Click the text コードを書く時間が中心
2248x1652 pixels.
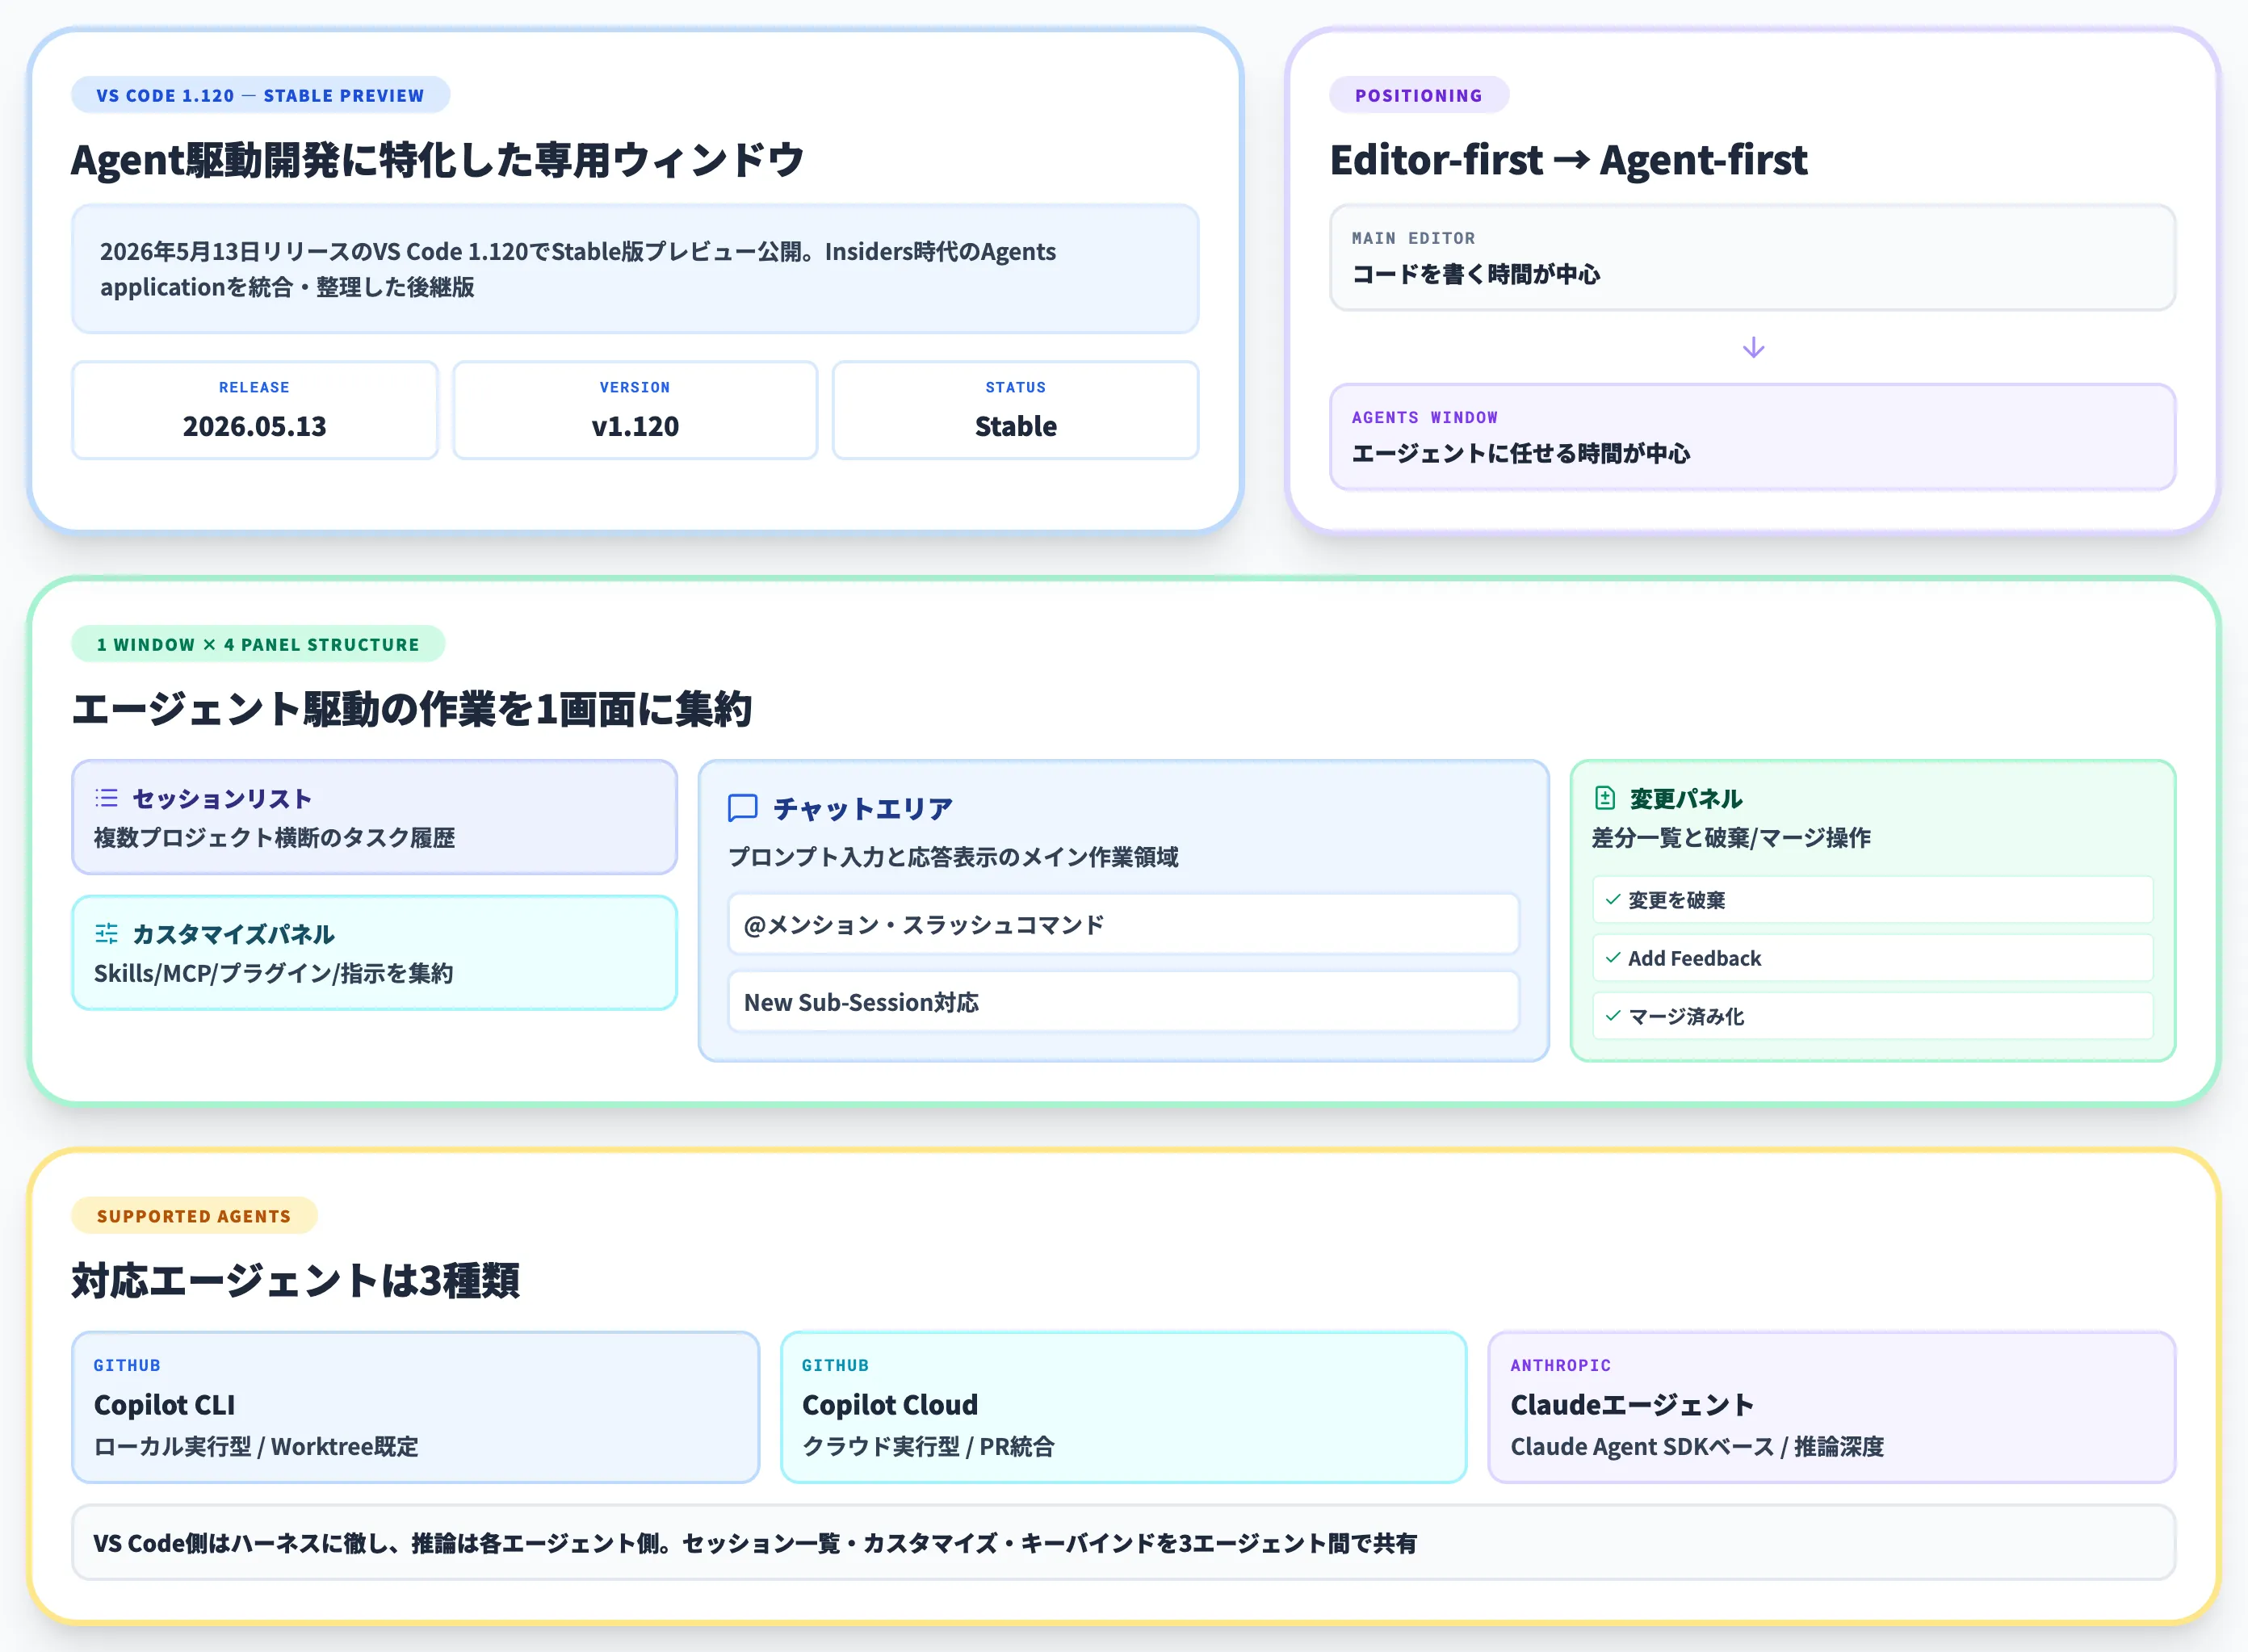point(1476,274)
